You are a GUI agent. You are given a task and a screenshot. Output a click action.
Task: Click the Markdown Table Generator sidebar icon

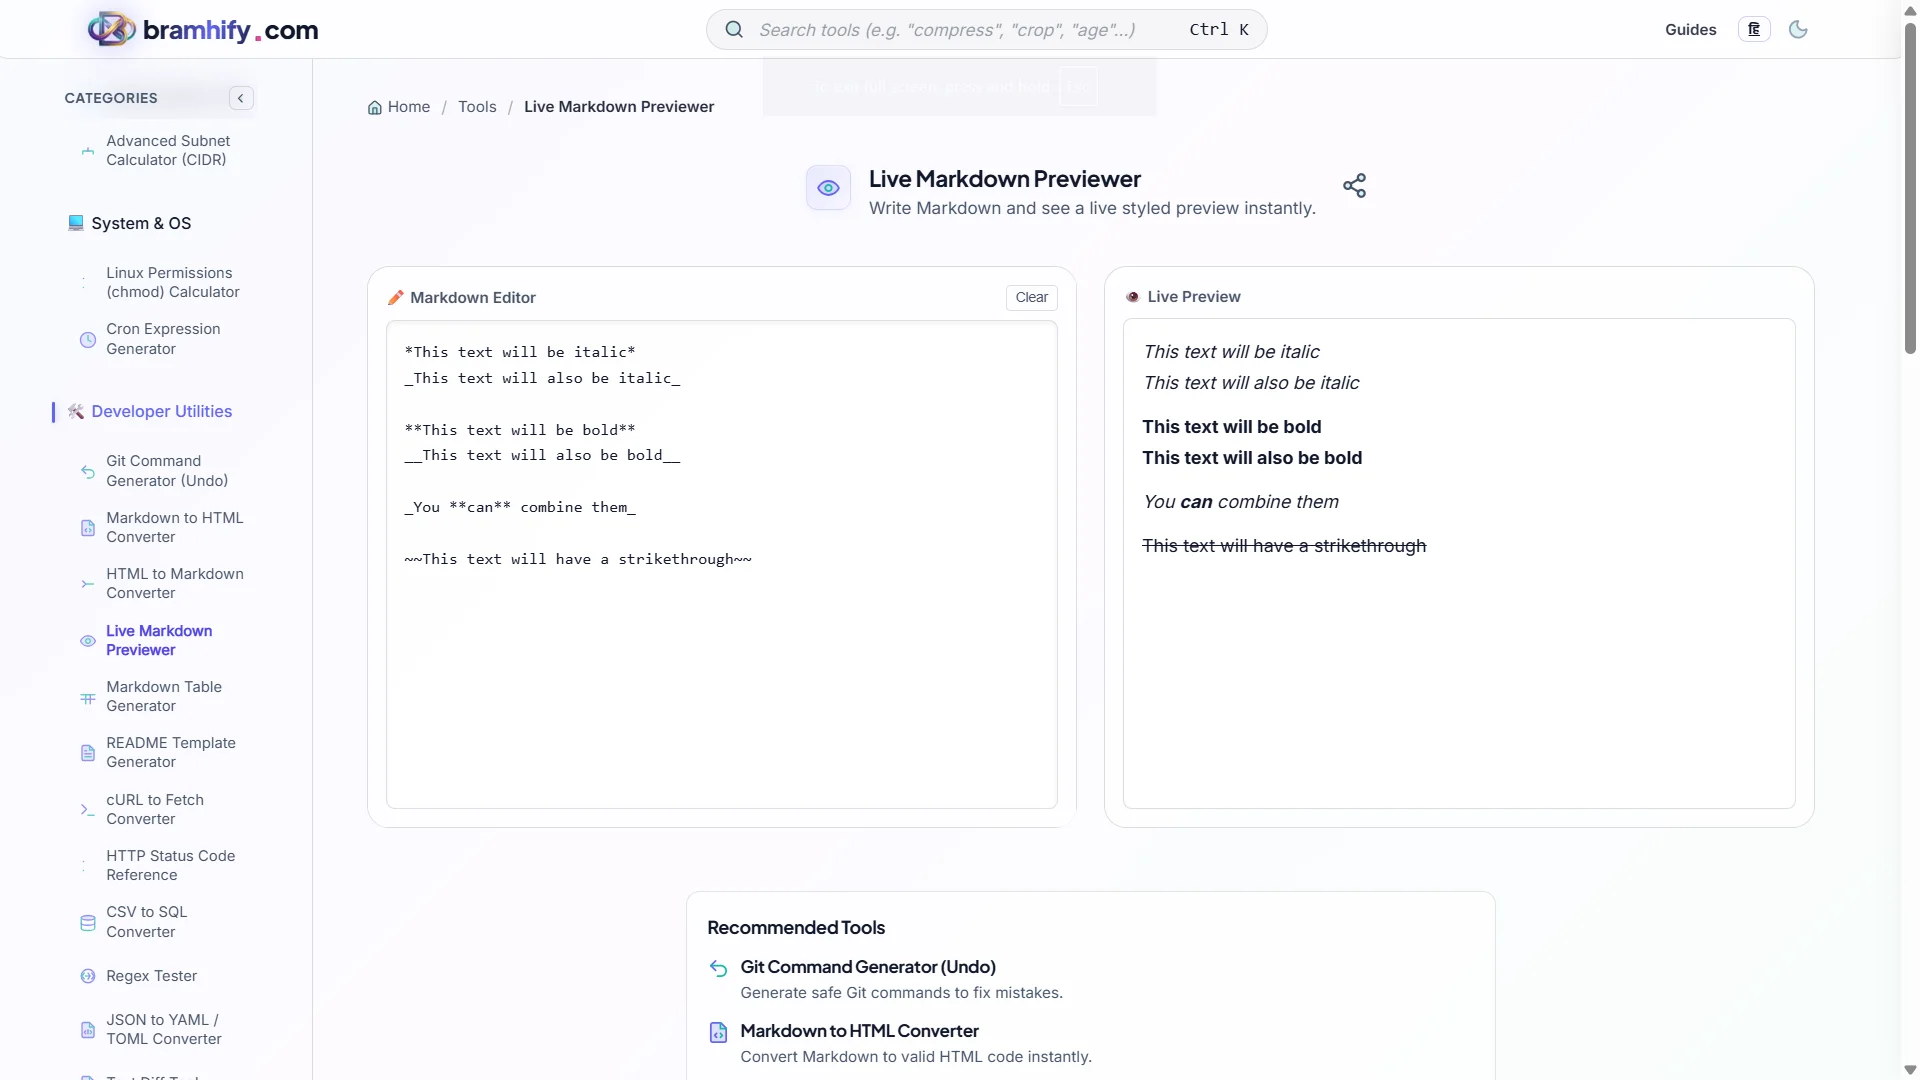[x=88, y=697]
